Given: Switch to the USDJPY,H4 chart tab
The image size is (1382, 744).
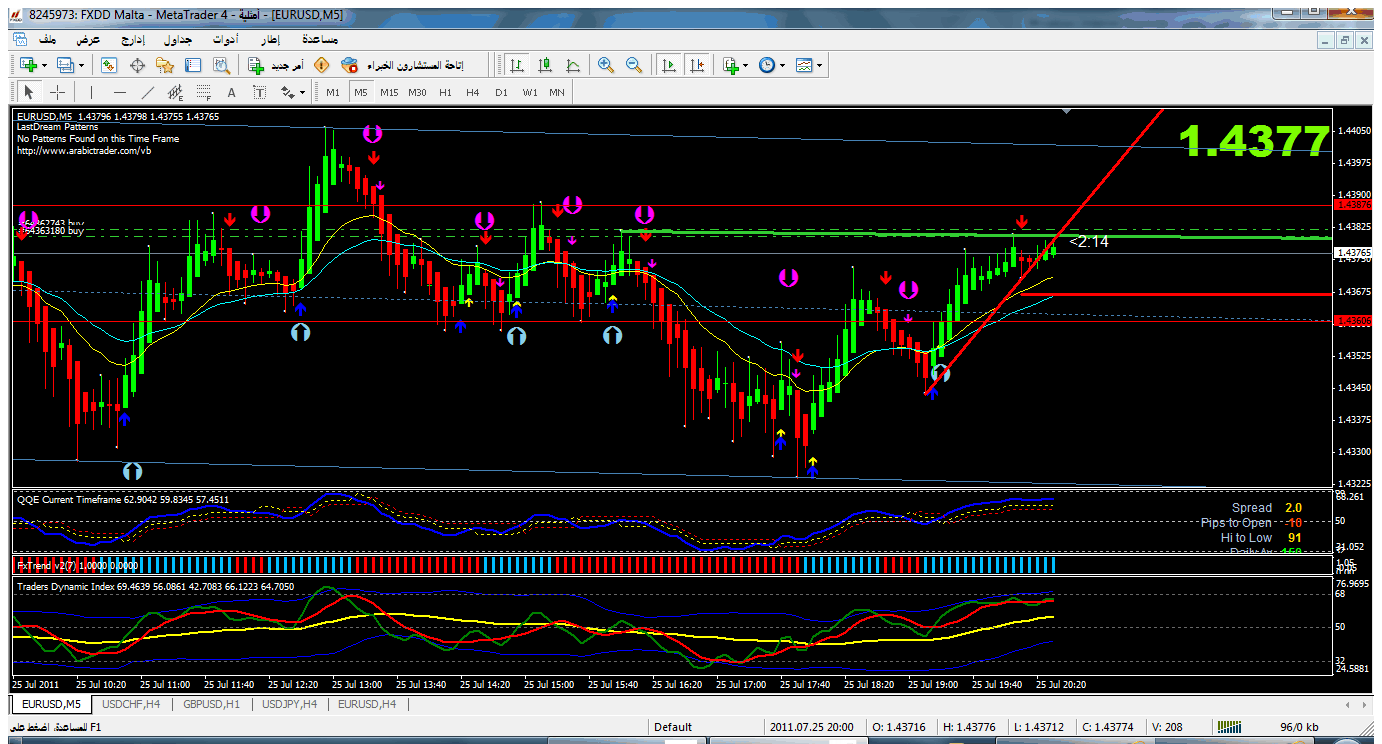Looking at the screenshot, I should click(289, 704).
